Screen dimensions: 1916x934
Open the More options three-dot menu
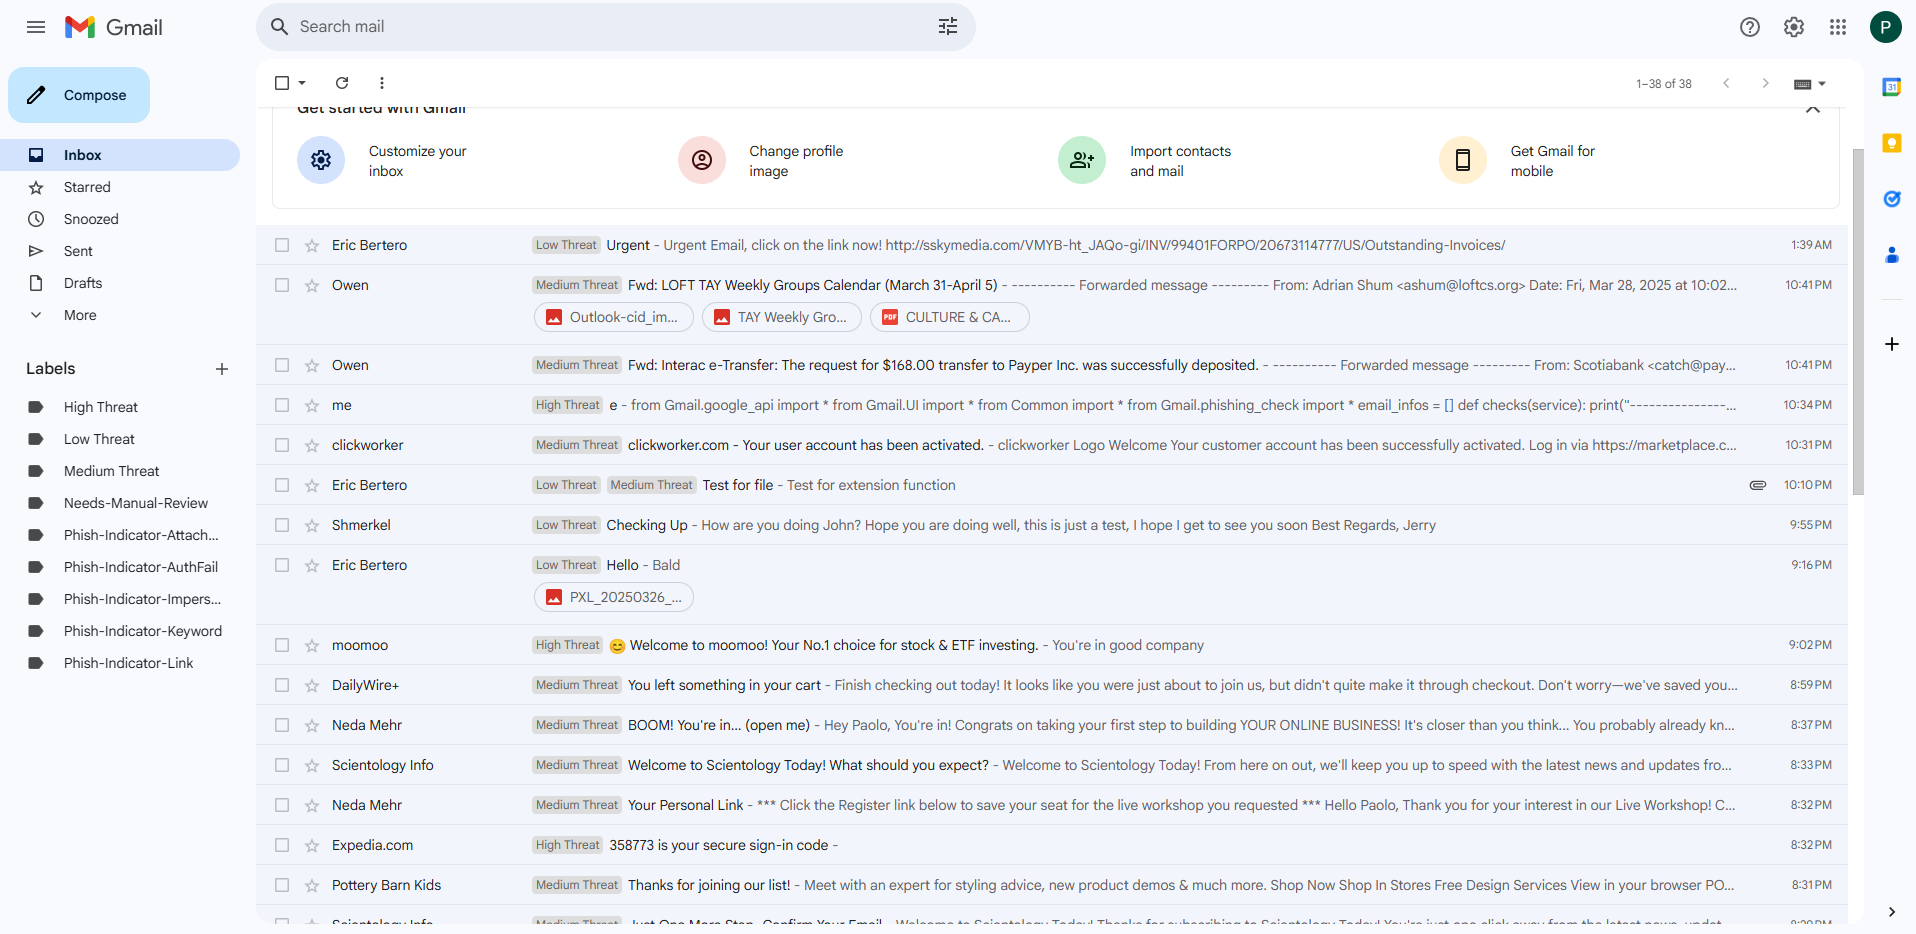[382, 83]
